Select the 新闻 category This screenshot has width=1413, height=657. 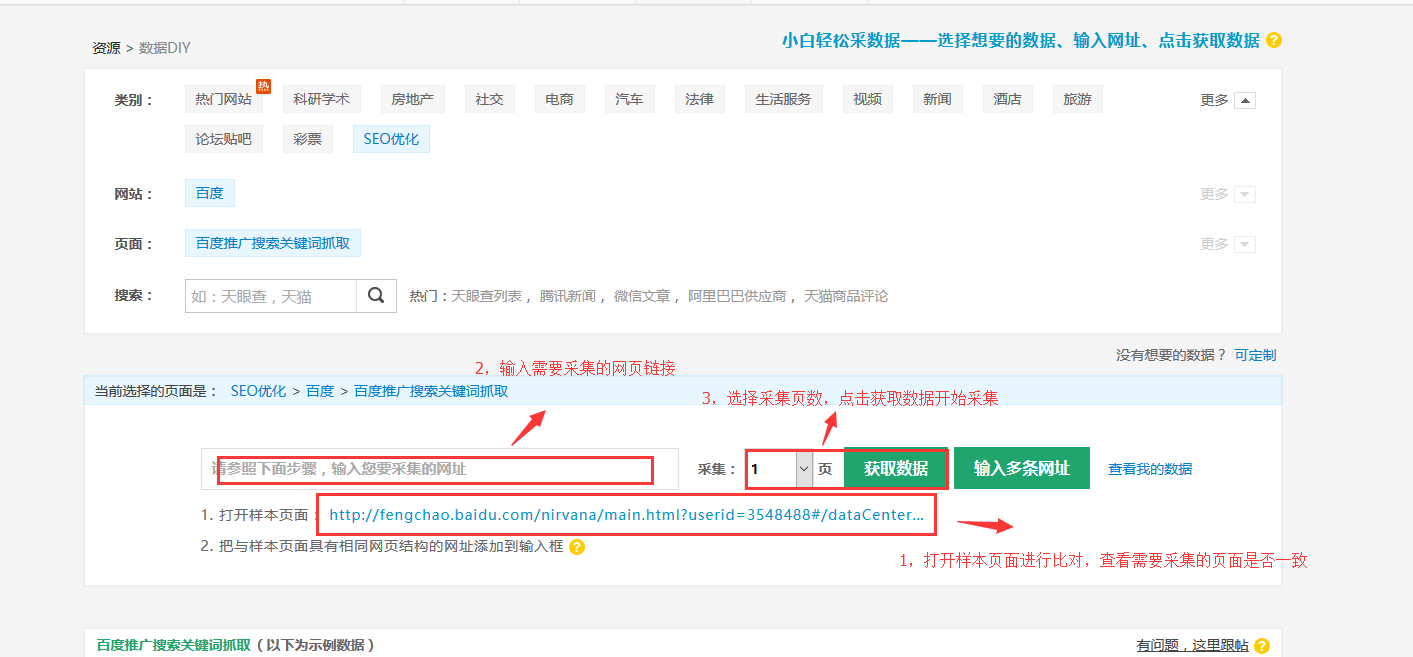[x=937, y=99]
